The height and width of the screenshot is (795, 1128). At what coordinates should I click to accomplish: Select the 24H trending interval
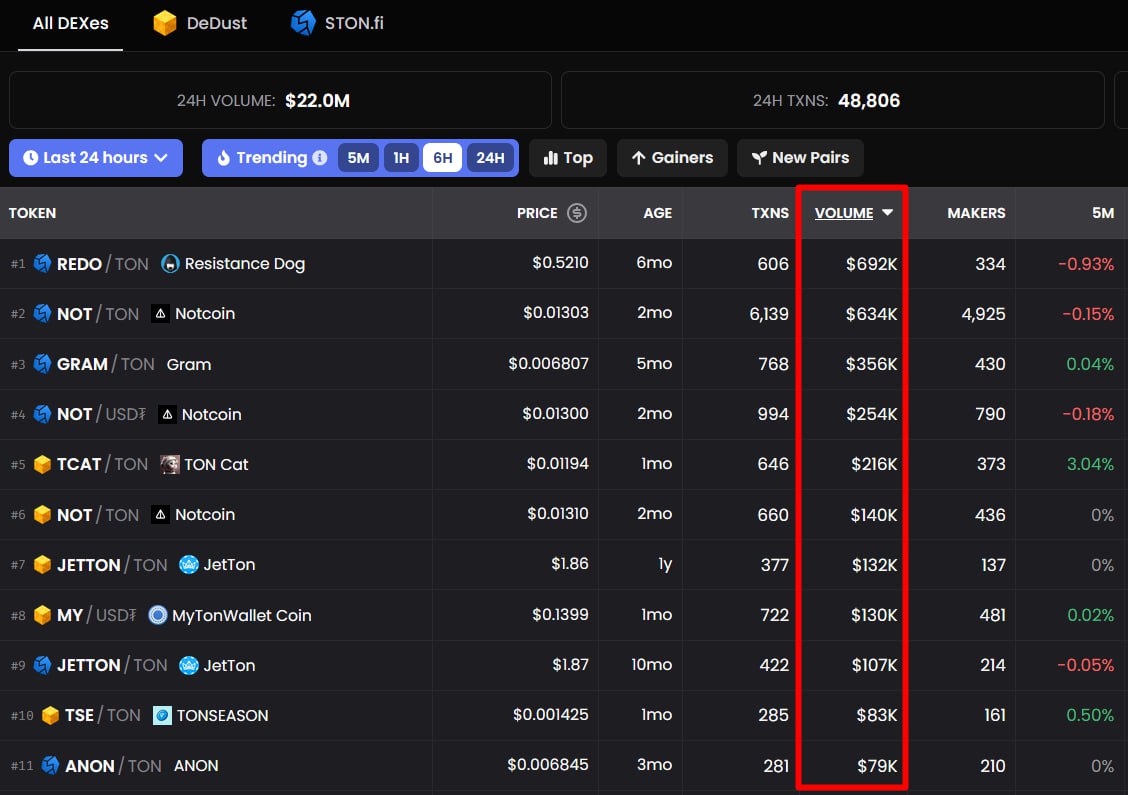[490, 158]
